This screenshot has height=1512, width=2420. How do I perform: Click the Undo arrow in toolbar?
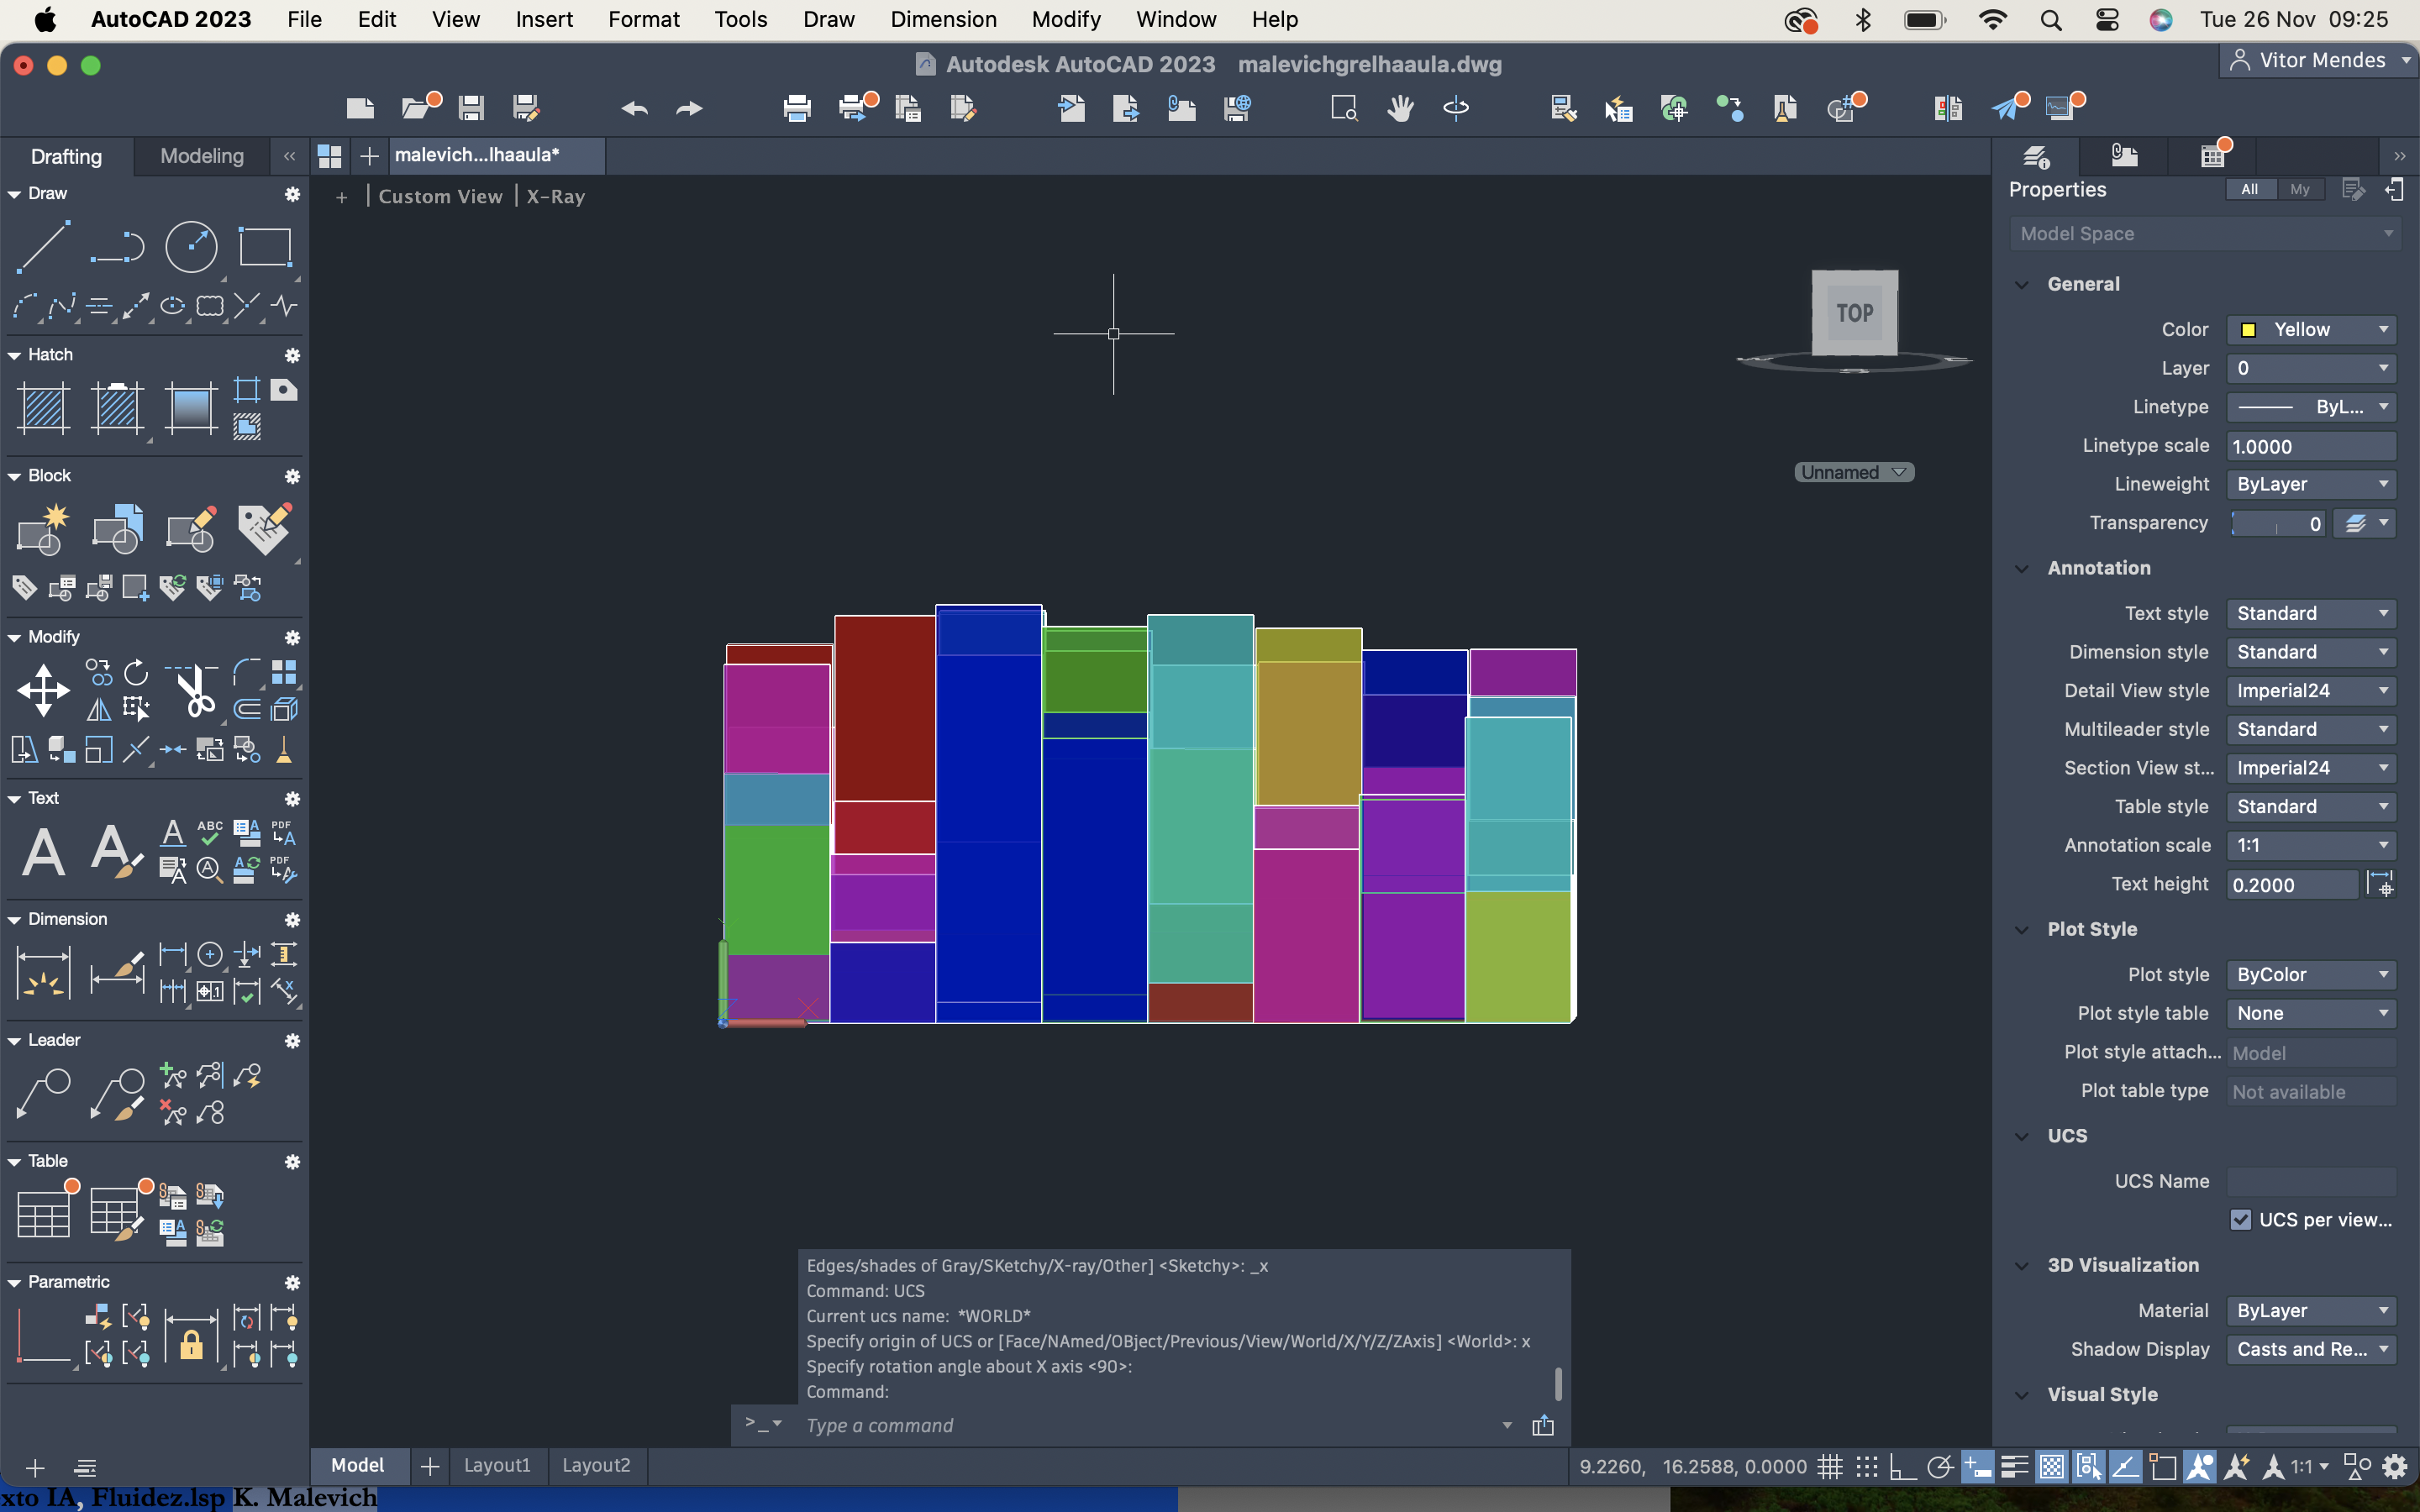(634, 108)
